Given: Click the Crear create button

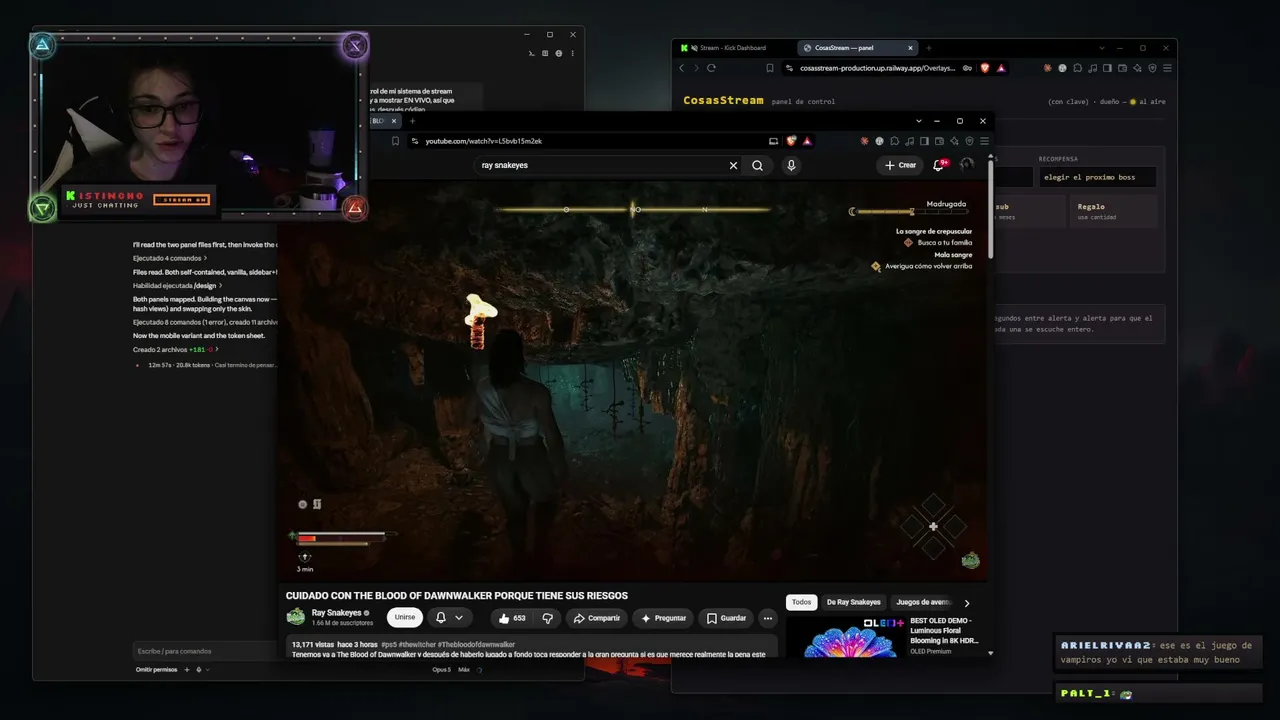Looking at the screenshot, I should pos(900,165).
